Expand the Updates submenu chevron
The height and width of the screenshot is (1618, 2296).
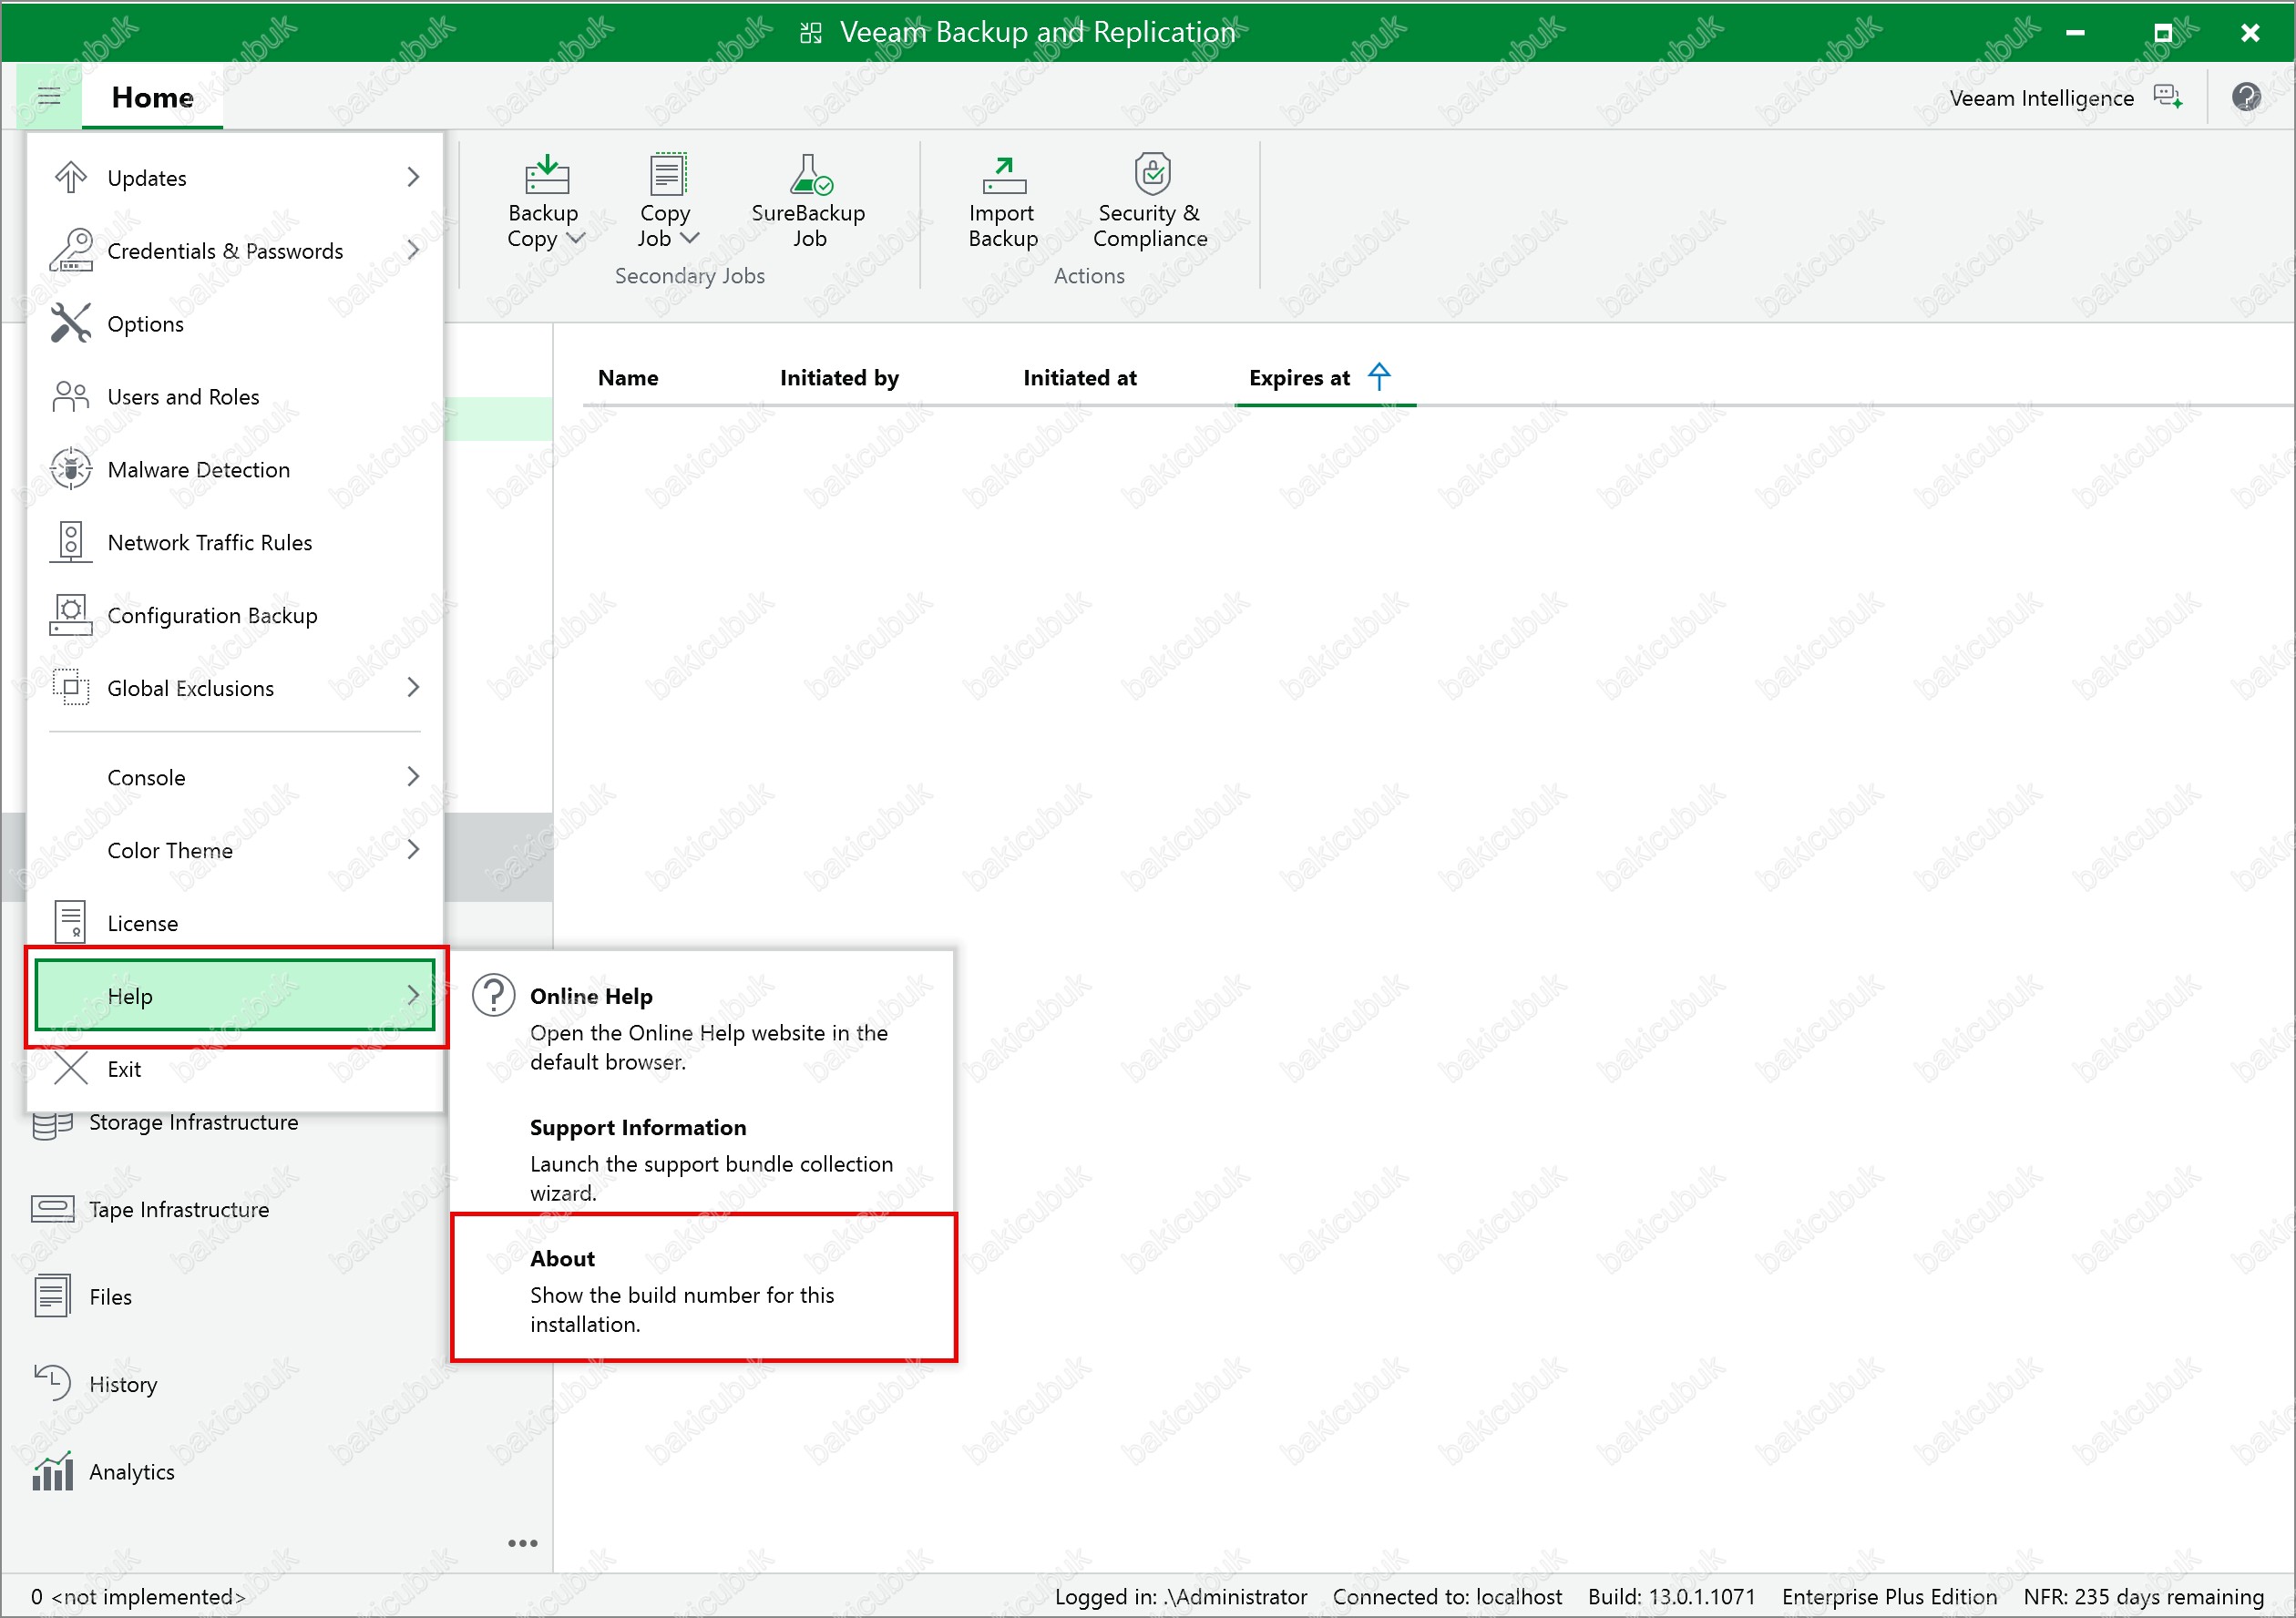413,177
